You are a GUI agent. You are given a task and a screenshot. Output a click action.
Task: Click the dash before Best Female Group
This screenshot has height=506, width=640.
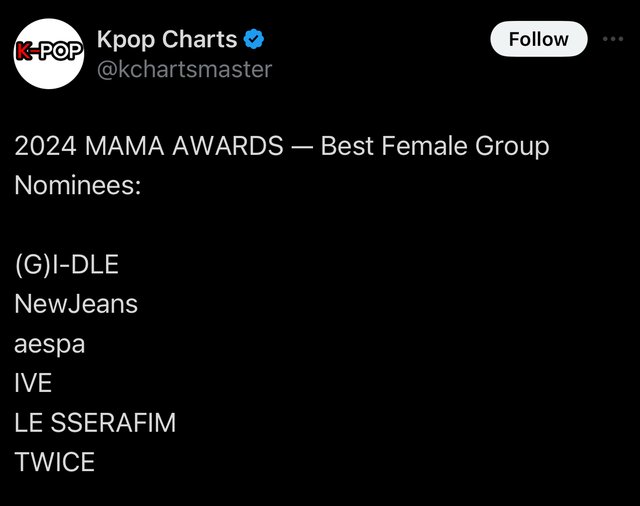coord(302,147)
